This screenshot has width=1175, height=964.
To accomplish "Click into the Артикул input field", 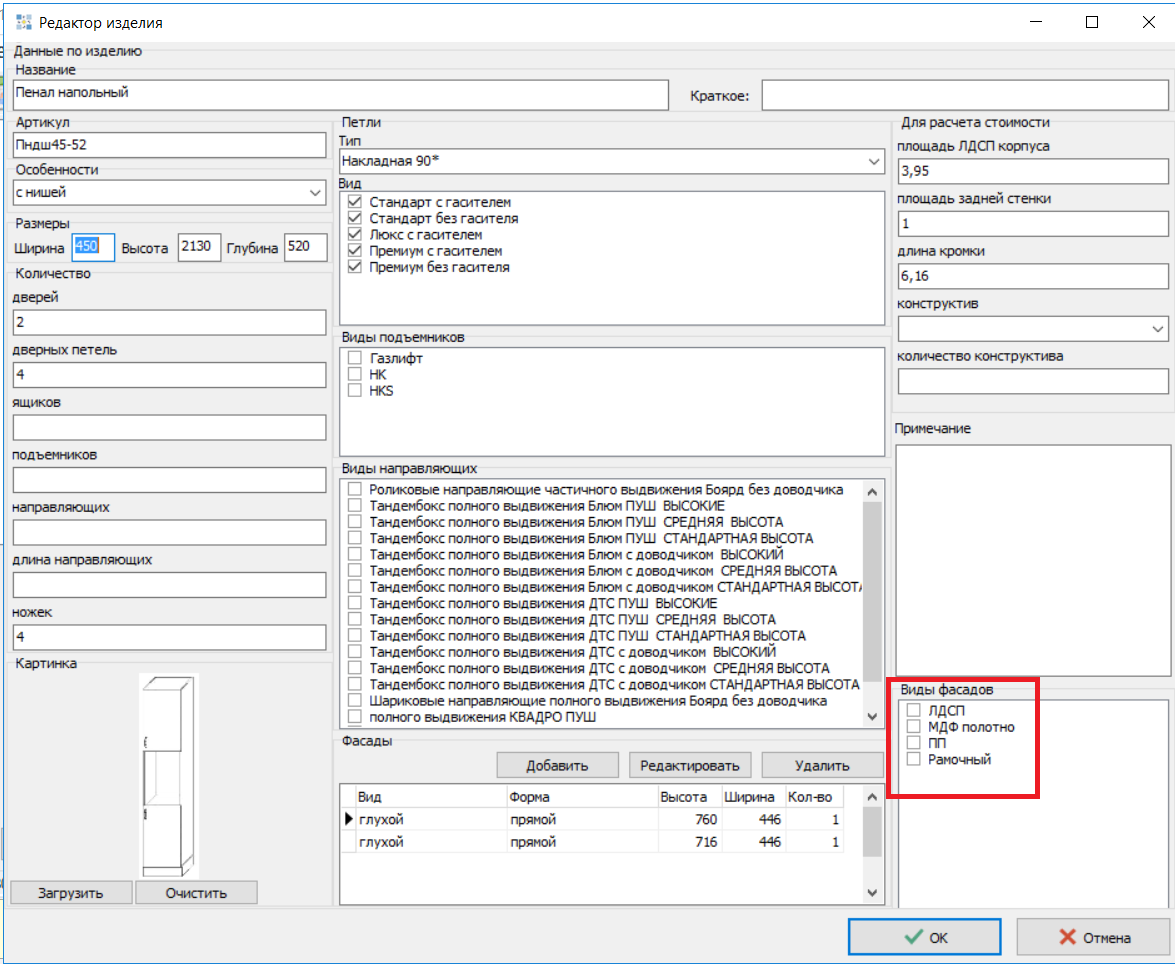I will tap(169, 145).
